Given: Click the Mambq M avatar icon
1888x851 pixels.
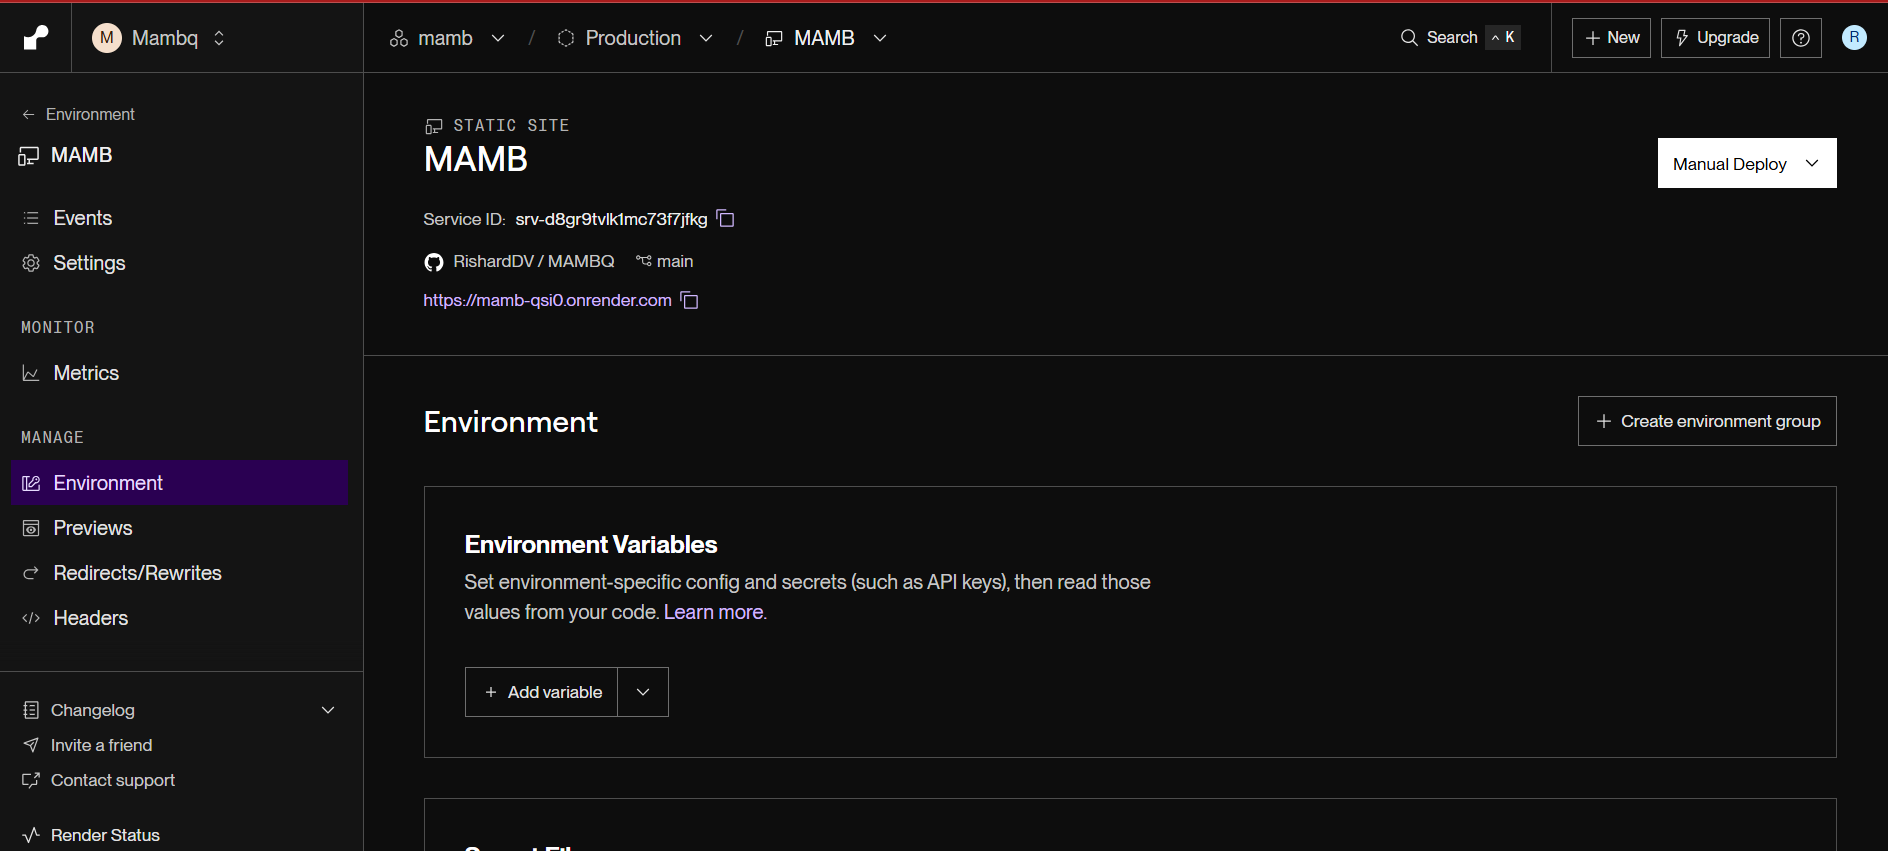Looking at the screenshot, I should pos(107,38).
